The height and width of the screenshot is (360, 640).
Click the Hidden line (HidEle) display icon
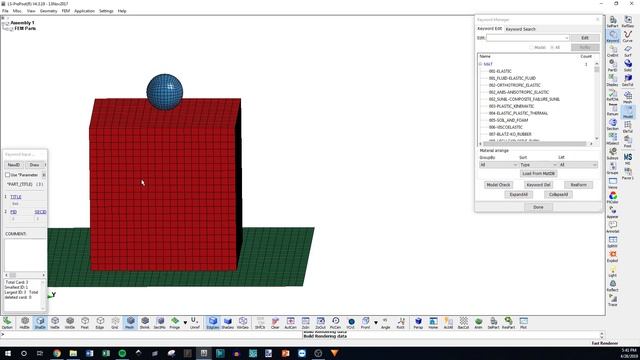click(x=25, y=322)
